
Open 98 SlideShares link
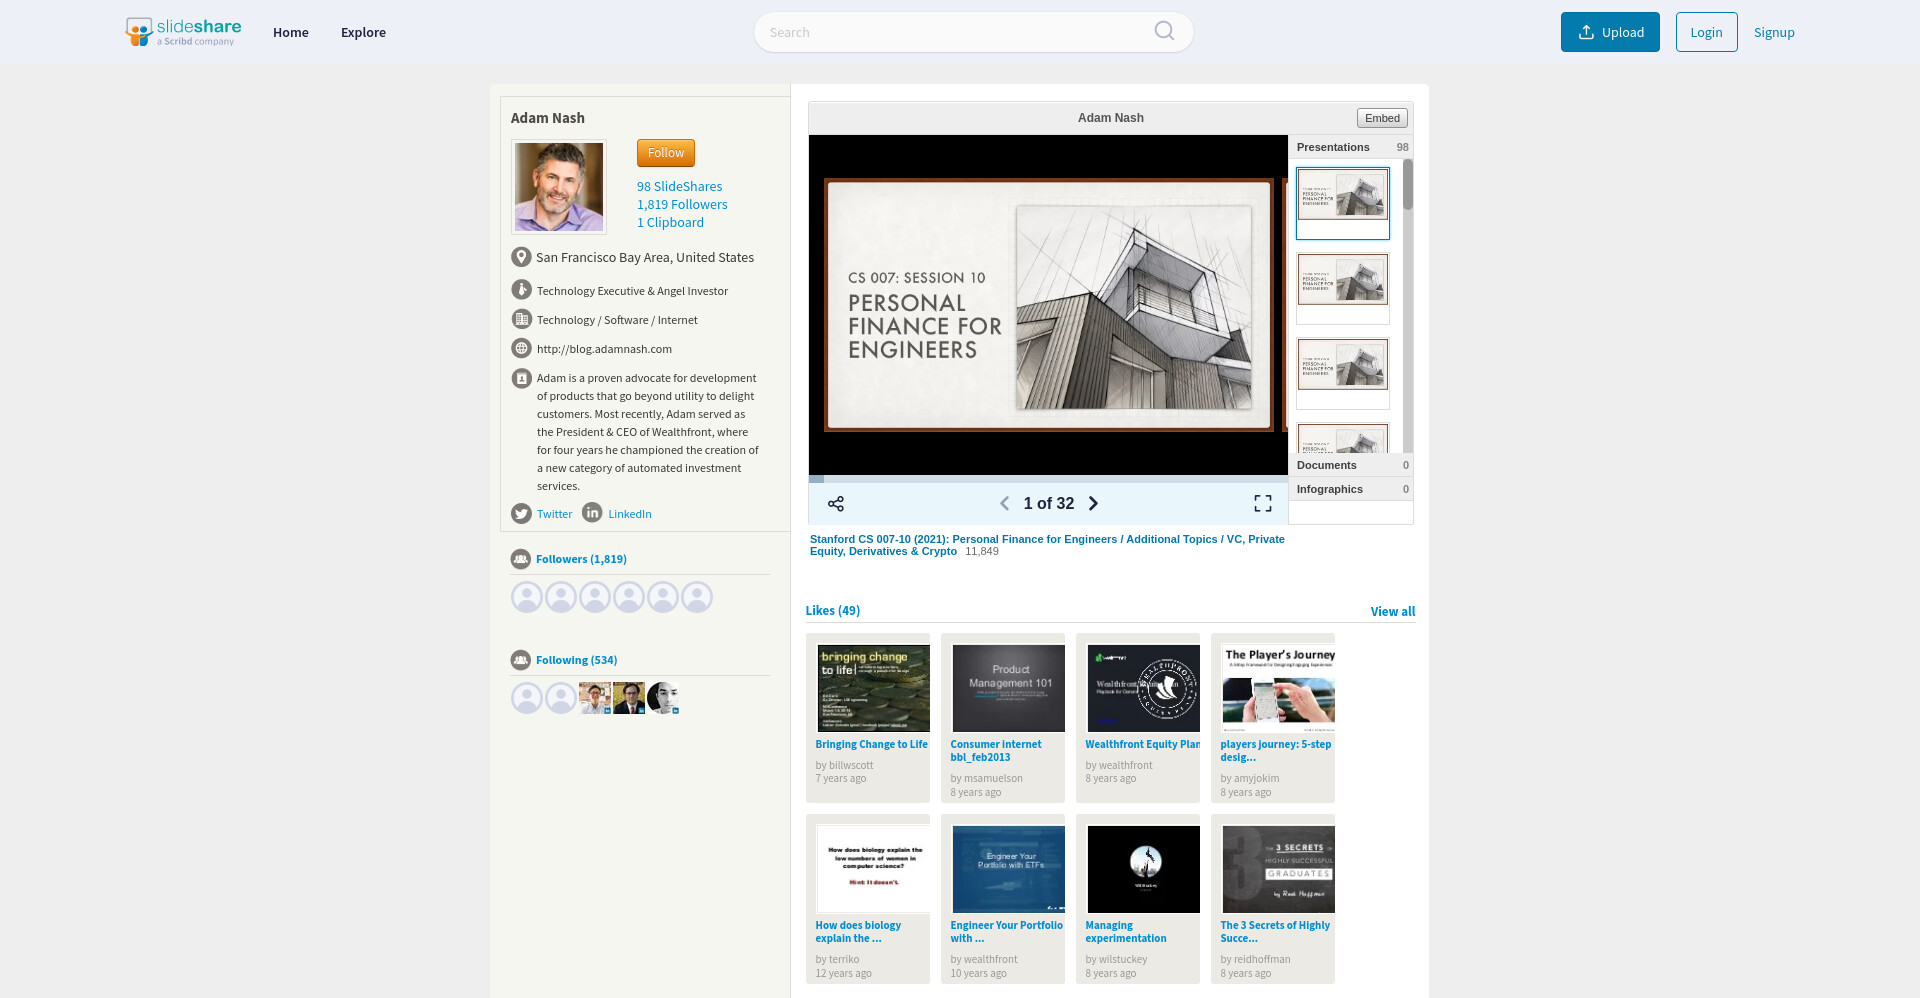[x=679, y=187]
